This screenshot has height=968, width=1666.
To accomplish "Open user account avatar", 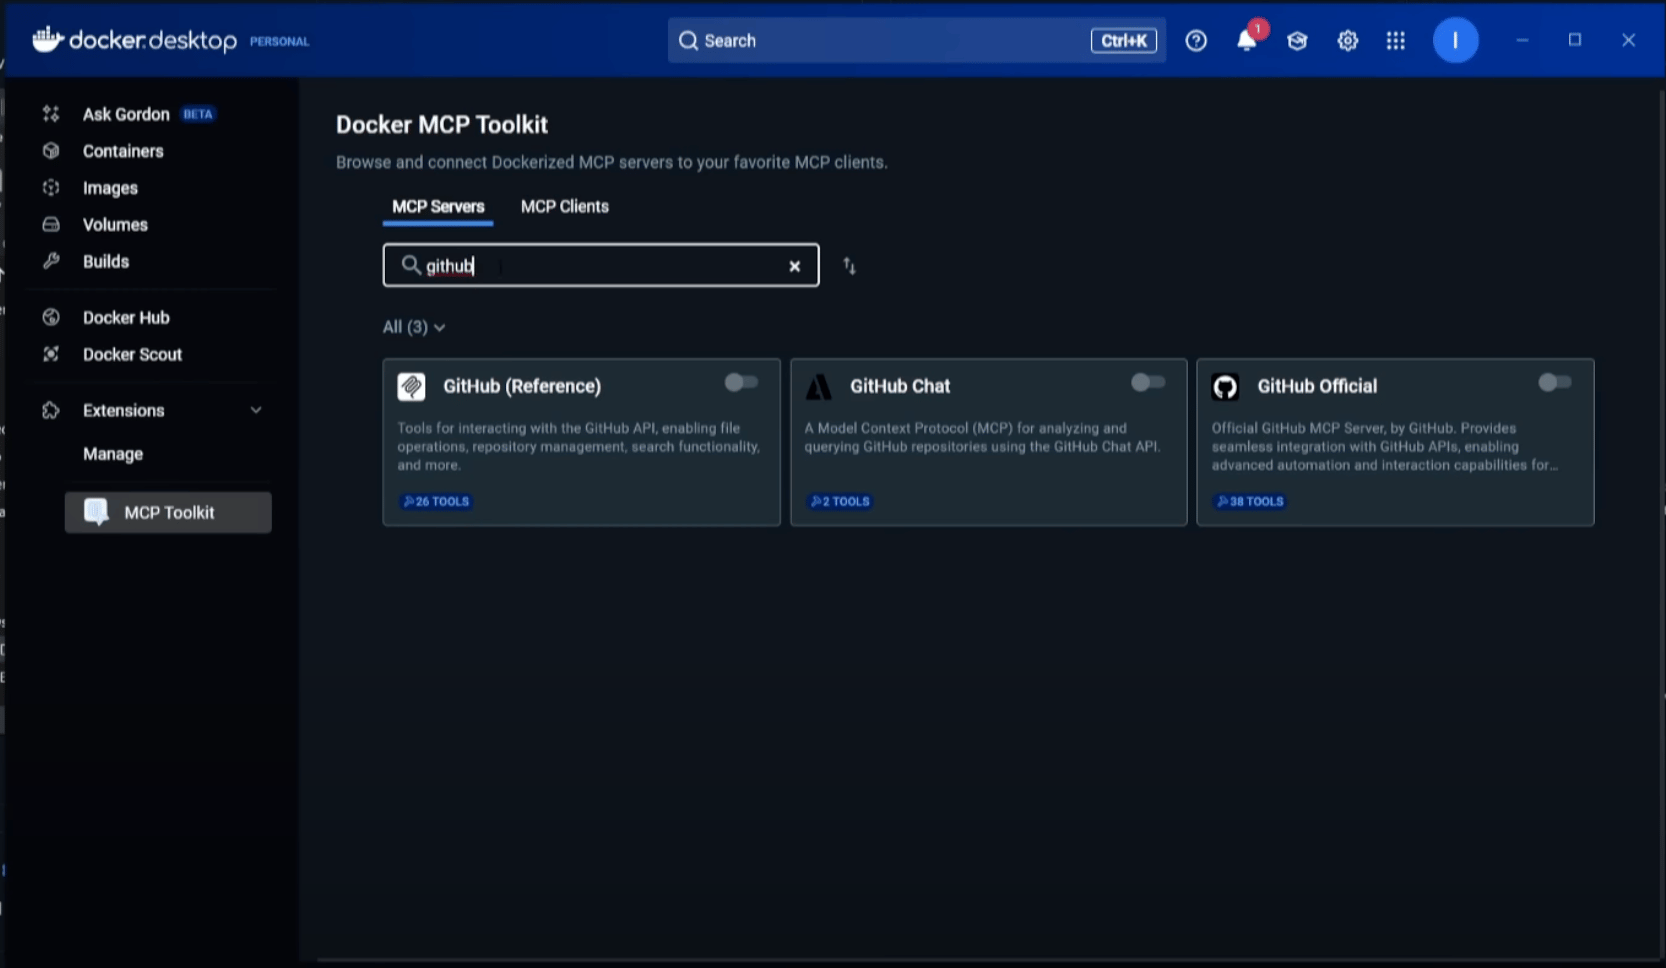I will pyautogui.click(x=1455, y=41).
